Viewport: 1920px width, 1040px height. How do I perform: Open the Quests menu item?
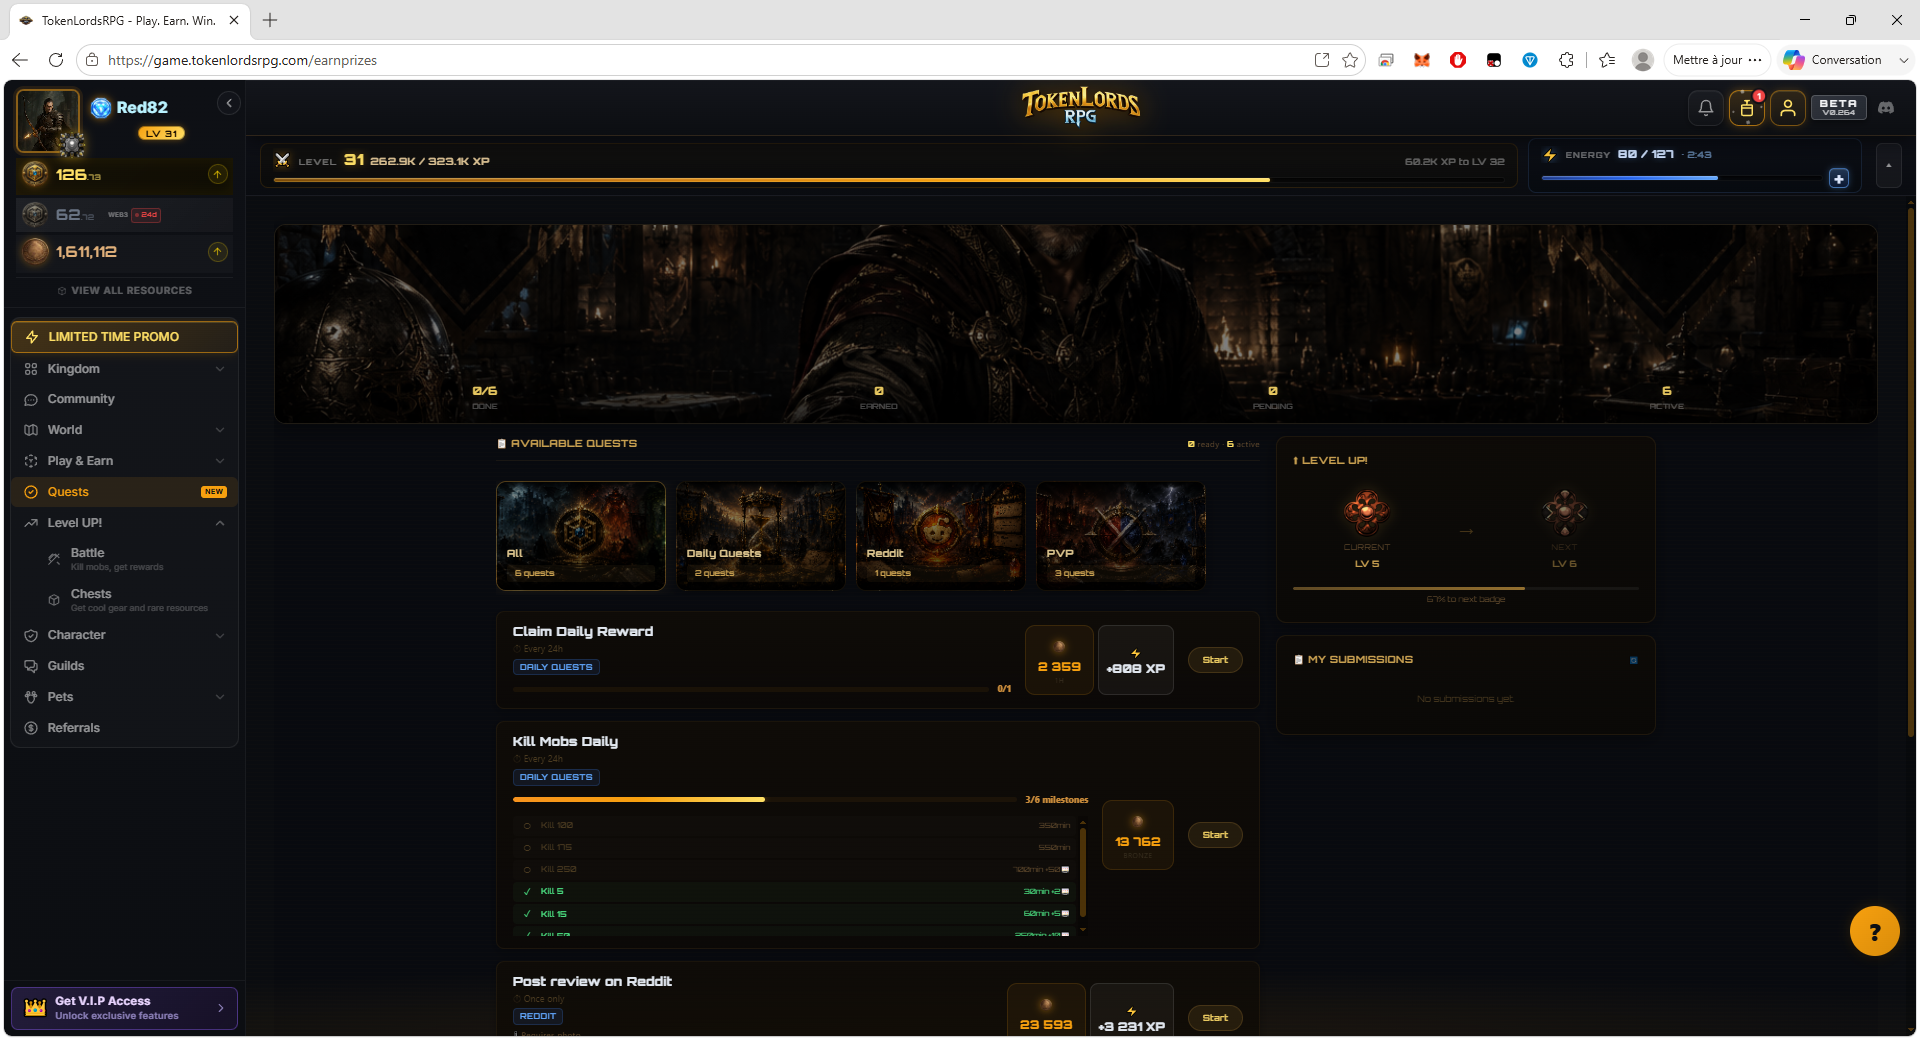[125, 491]
